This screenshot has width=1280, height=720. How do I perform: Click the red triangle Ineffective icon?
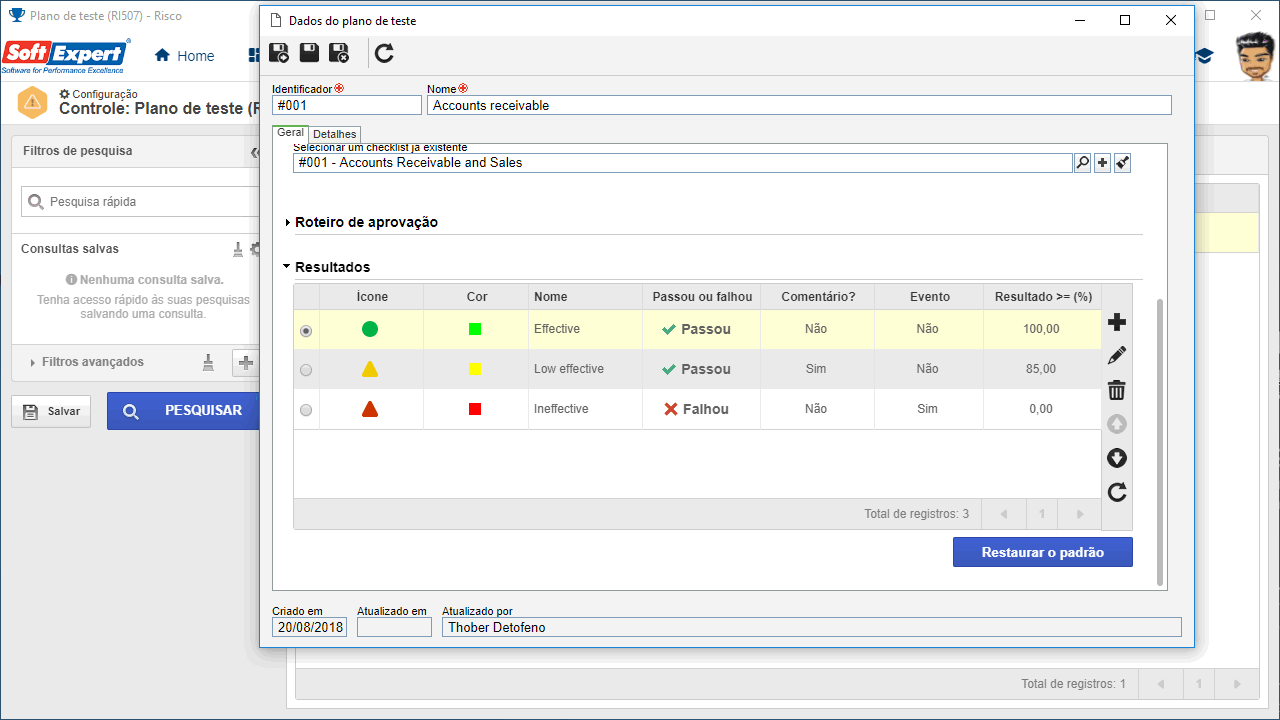(x=370, y=409)
